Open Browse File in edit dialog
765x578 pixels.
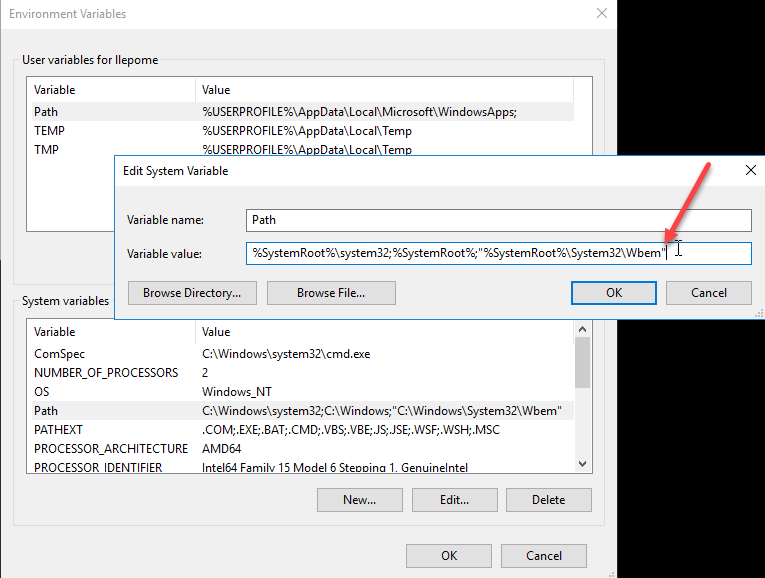coord(331,293)
